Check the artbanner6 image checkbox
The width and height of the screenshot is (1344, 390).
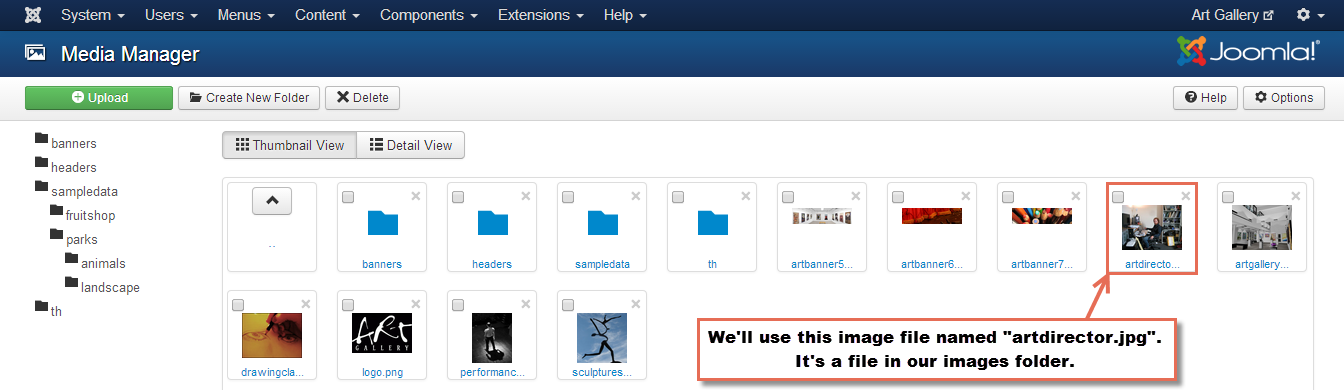[x=898, y=197]
